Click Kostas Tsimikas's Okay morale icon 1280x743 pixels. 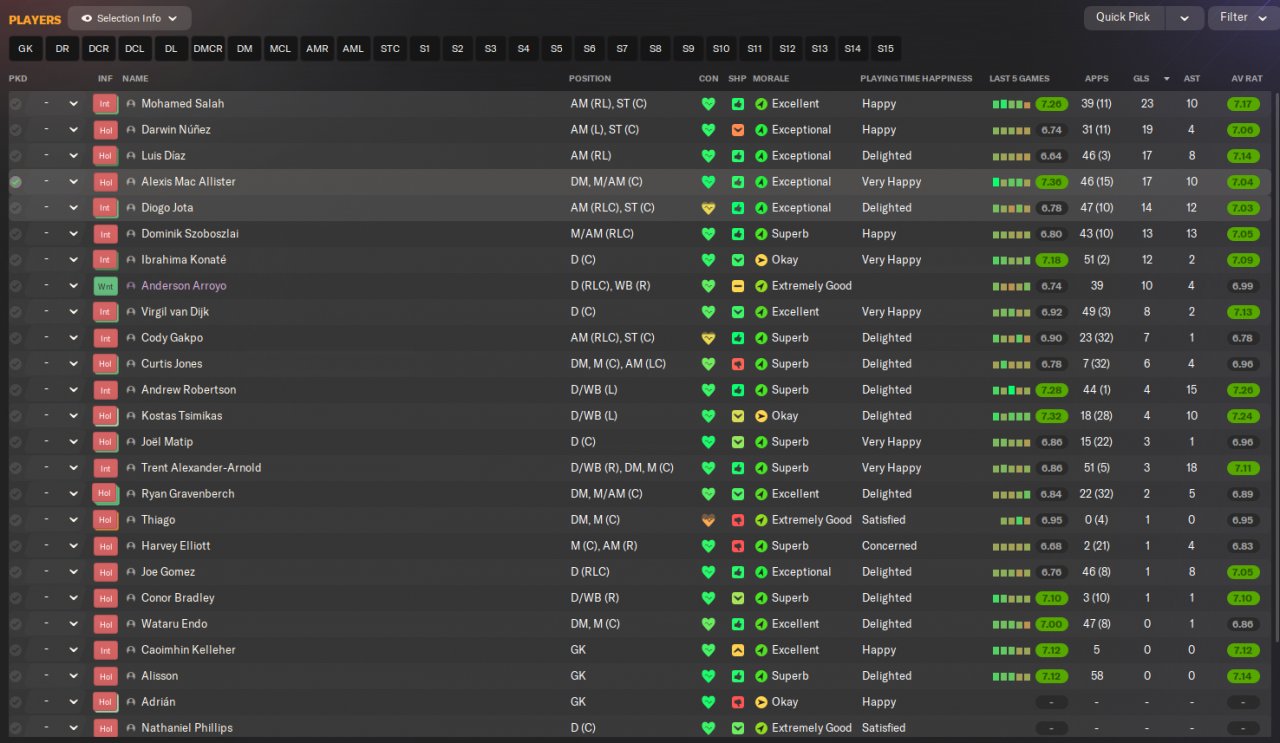pos(761,416)
